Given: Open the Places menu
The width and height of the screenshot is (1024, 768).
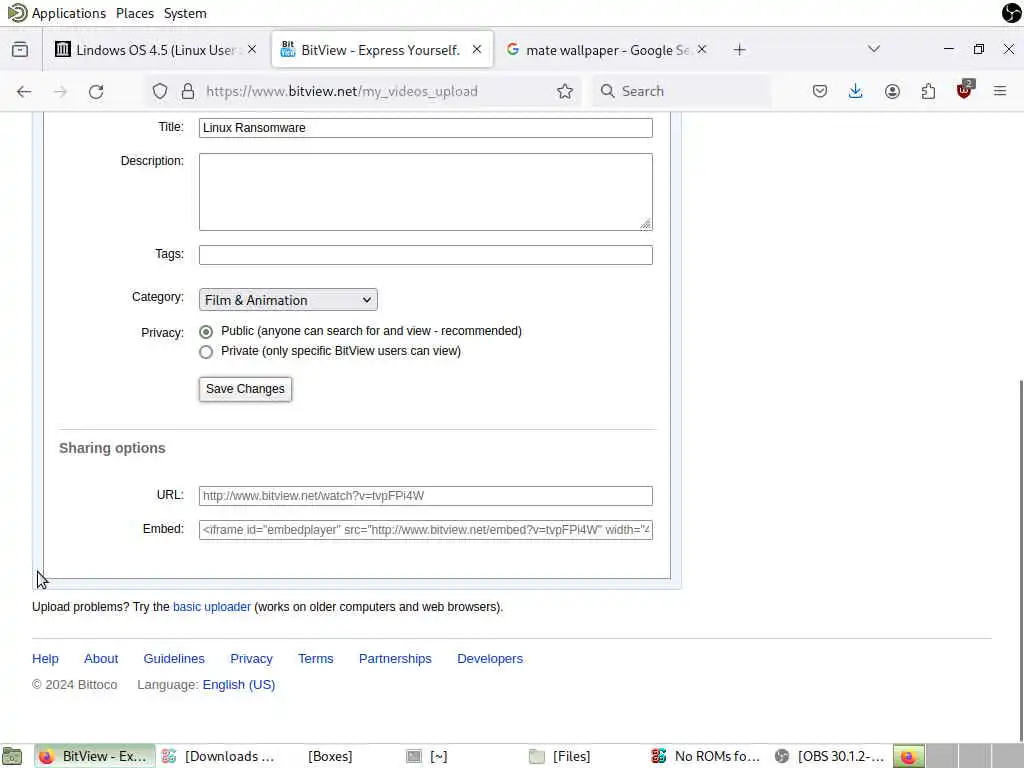Looking at the screenshot, I should point(135,13).
